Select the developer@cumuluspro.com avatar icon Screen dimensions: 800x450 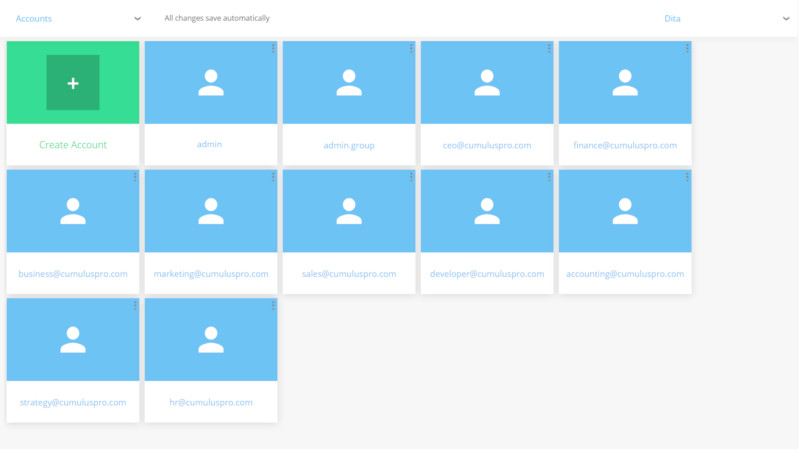pos(487,211)
